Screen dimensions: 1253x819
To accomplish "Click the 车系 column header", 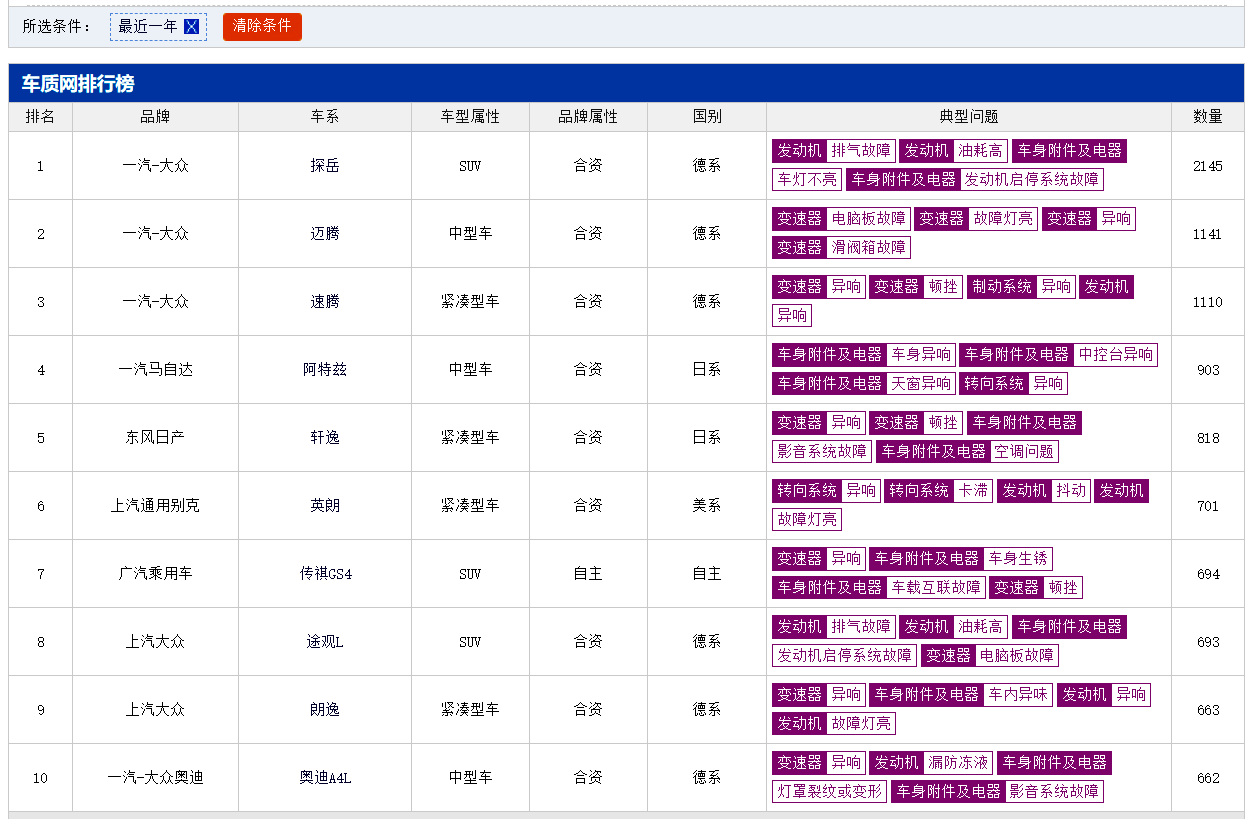I will pyautogui.click(x=325, y=117).
